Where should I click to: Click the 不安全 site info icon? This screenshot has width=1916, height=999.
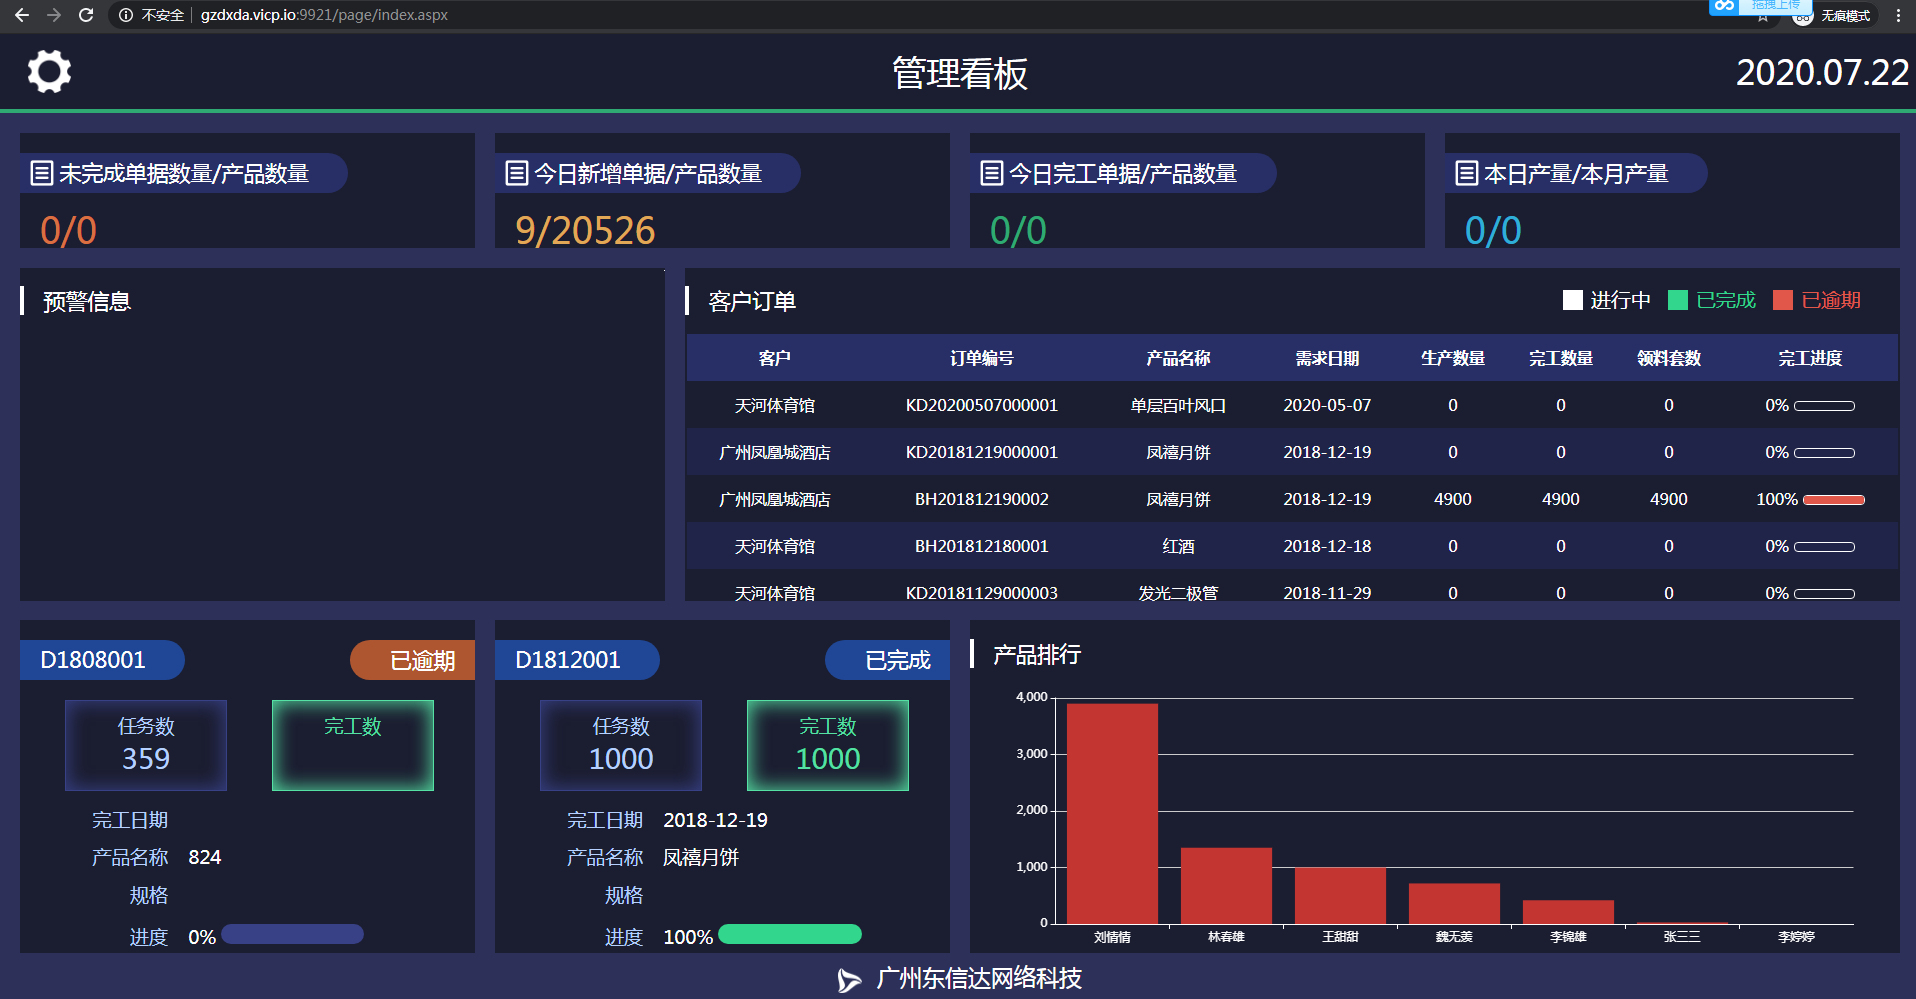(126, 15)
